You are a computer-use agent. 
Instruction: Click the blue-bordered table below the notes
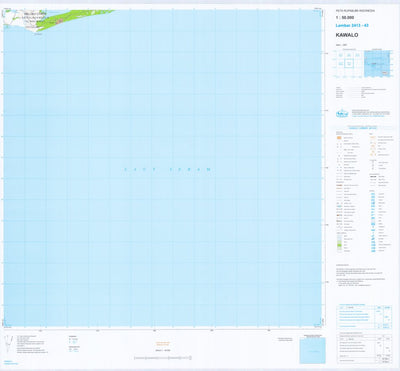pyautogui.click(x=364, y=316)
